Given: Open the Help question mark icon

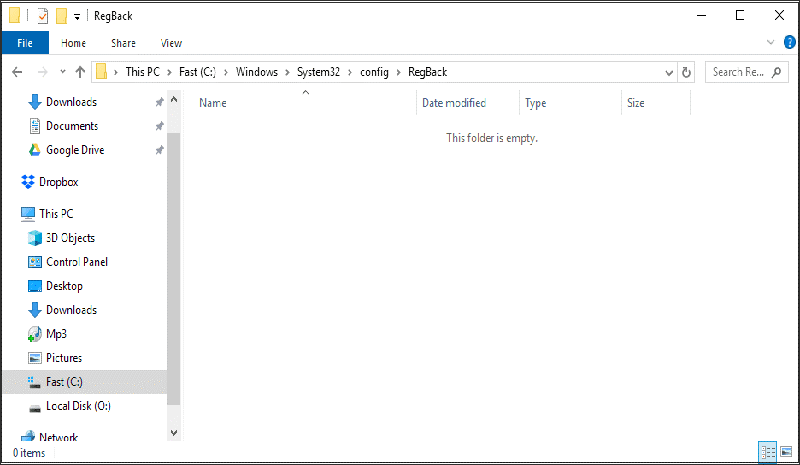Looking at the screenshot, I should [x=786, y=43].
